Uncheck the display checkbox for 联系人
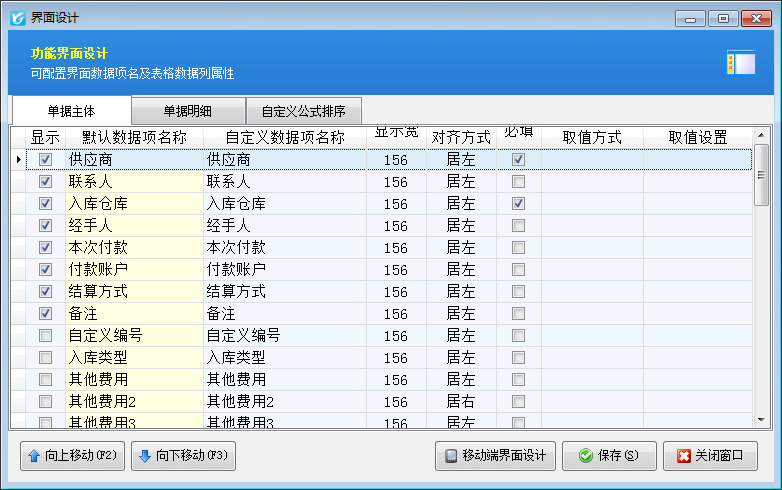Viewport: 782px width, 490px height. point(45,182)
